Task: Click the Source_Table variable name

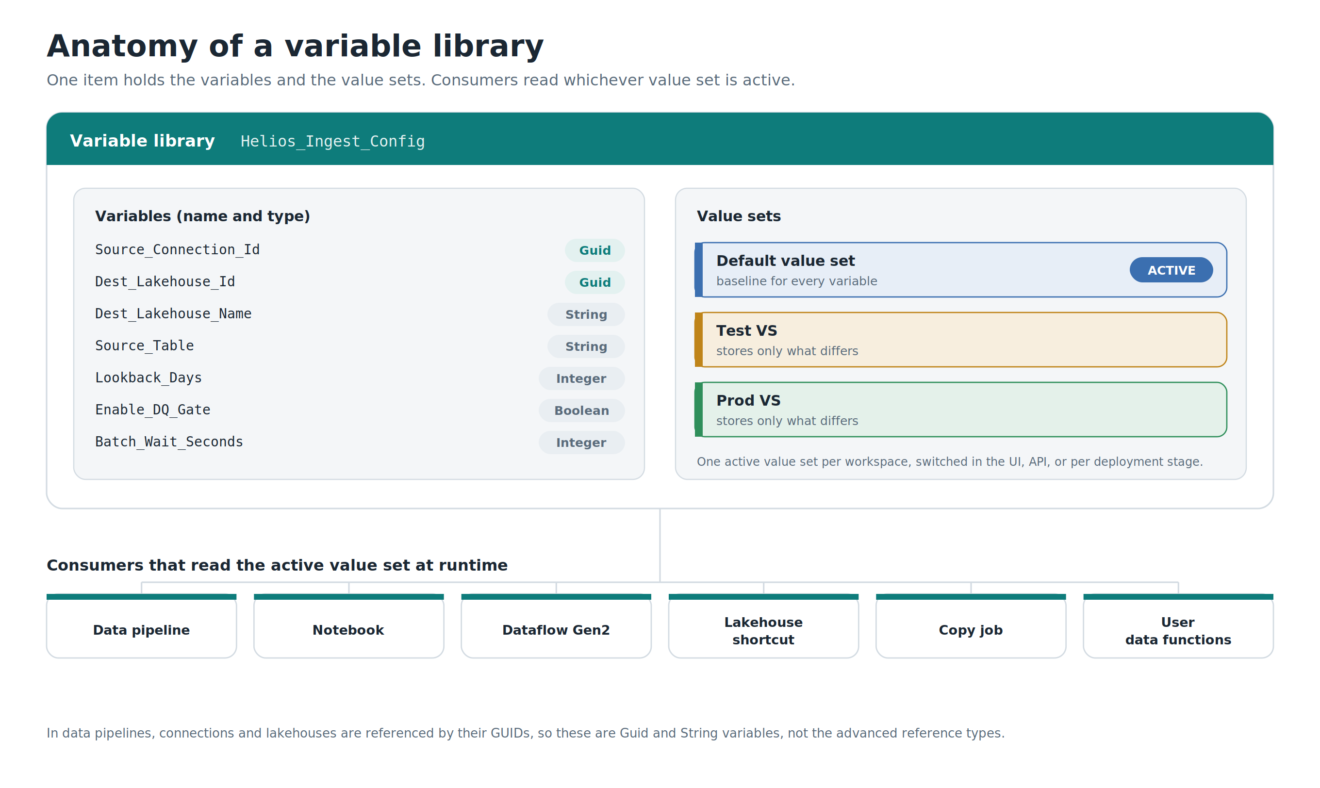Action: click(x=144, y=346)
